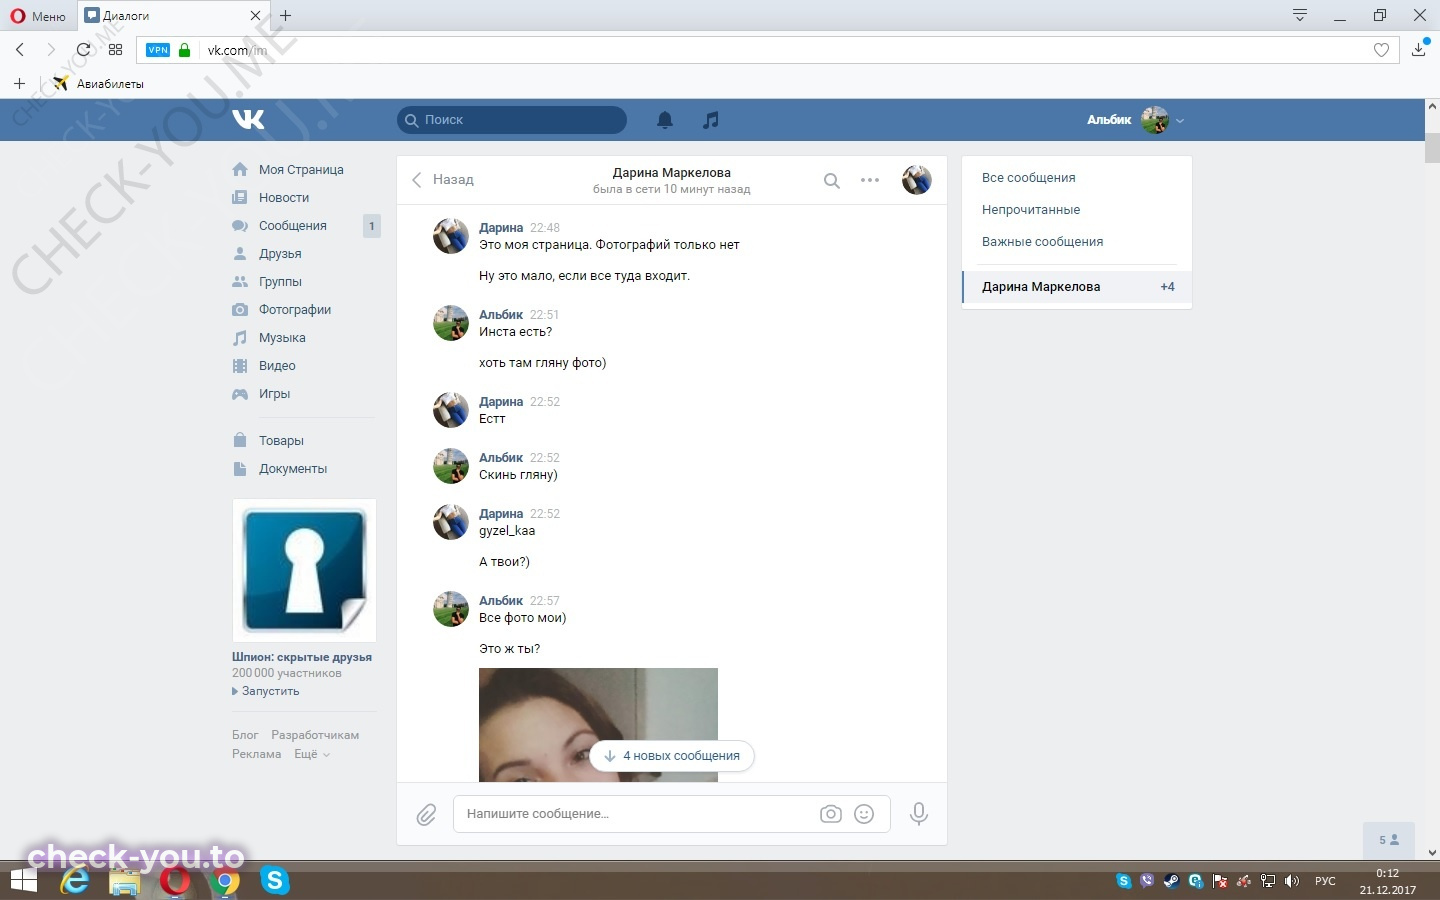Open Авиабилеты bookmark
Viewport: 1440px width, 900px height.
click(99, 84)
